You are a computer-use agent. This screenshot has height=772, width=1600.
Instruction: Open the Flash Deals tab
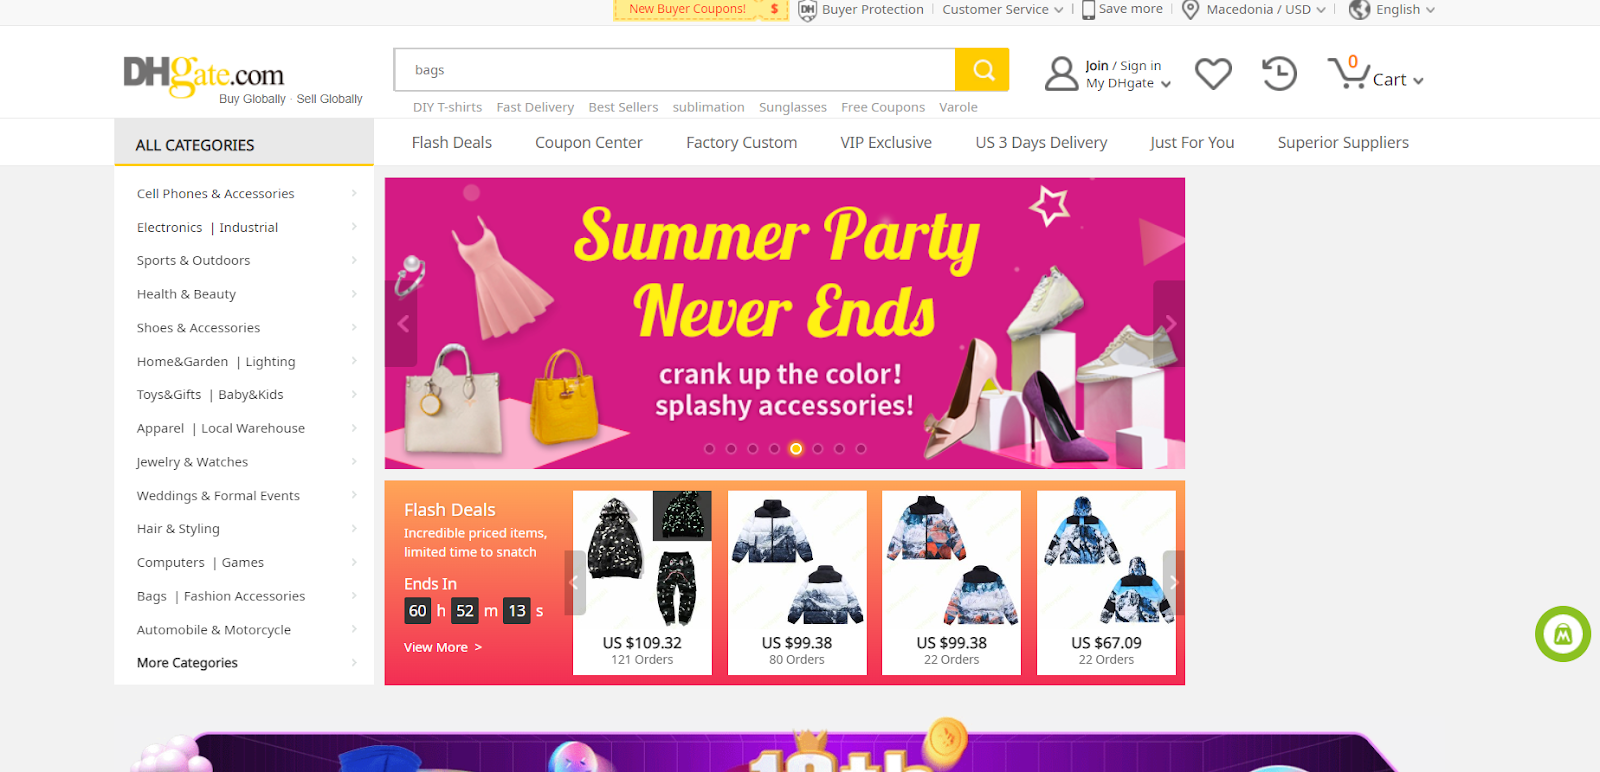pos(452,143)
